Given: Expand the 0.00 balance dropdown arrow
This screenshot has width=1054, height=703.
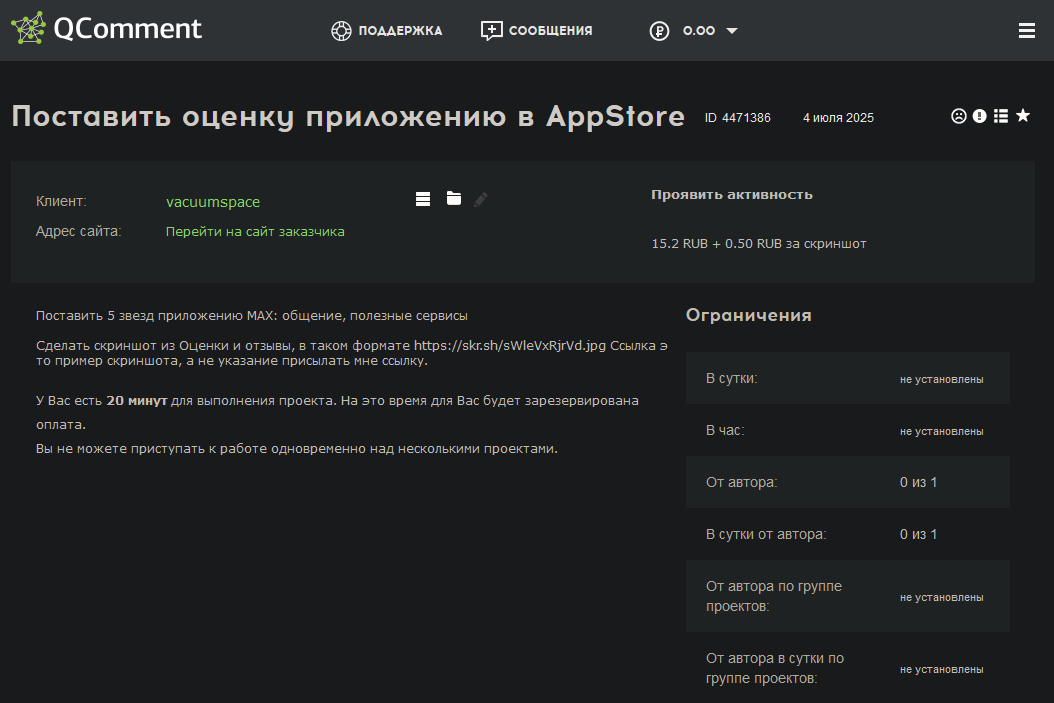Looking at the screenshot, I should pyautogui.click(x=732, y=31).
